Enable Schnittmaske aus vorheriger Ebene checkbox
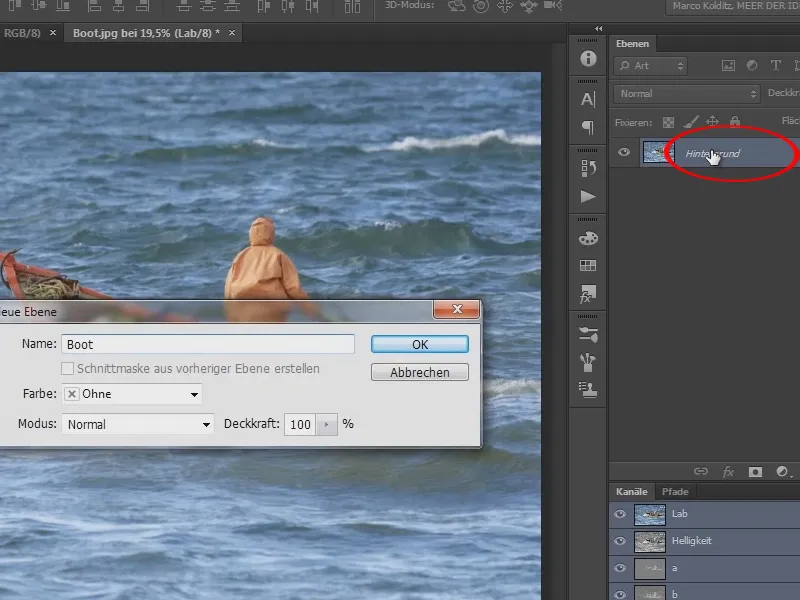This screenshot has height=600, width=800. pos(67,368)
